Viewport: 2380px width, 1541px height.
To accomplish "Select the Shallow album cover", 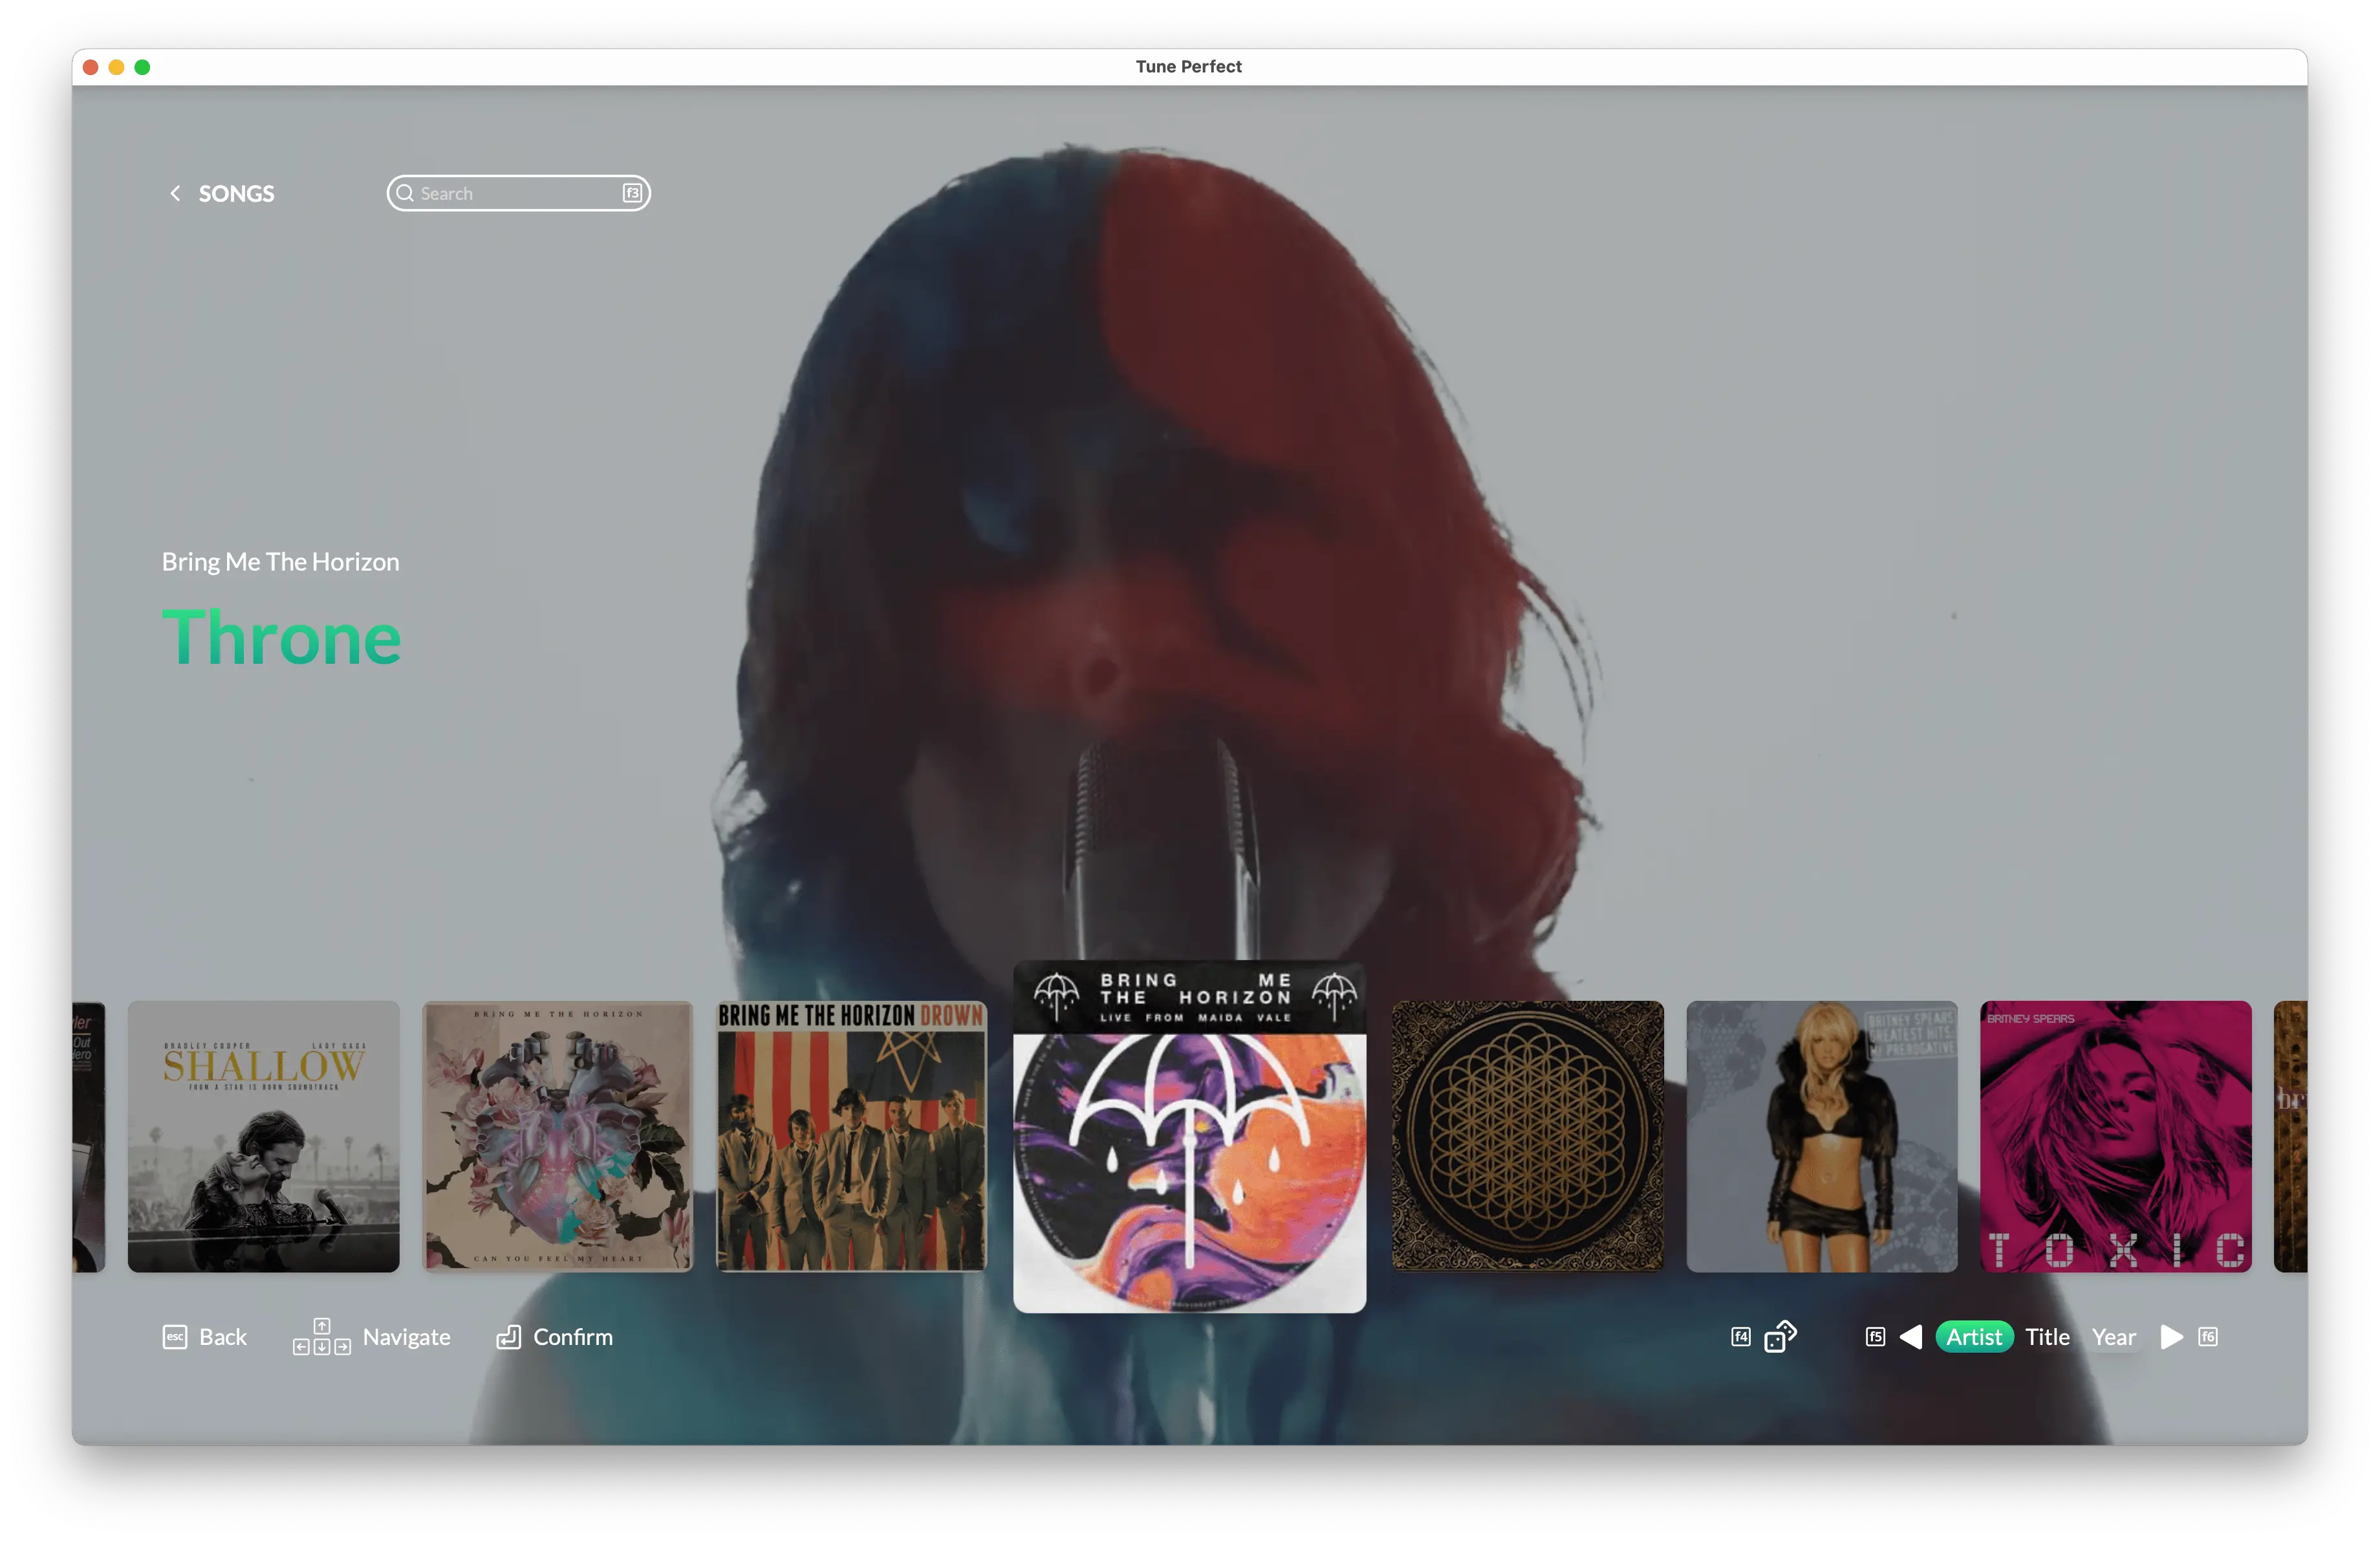I will click(x=263, y=1136).
